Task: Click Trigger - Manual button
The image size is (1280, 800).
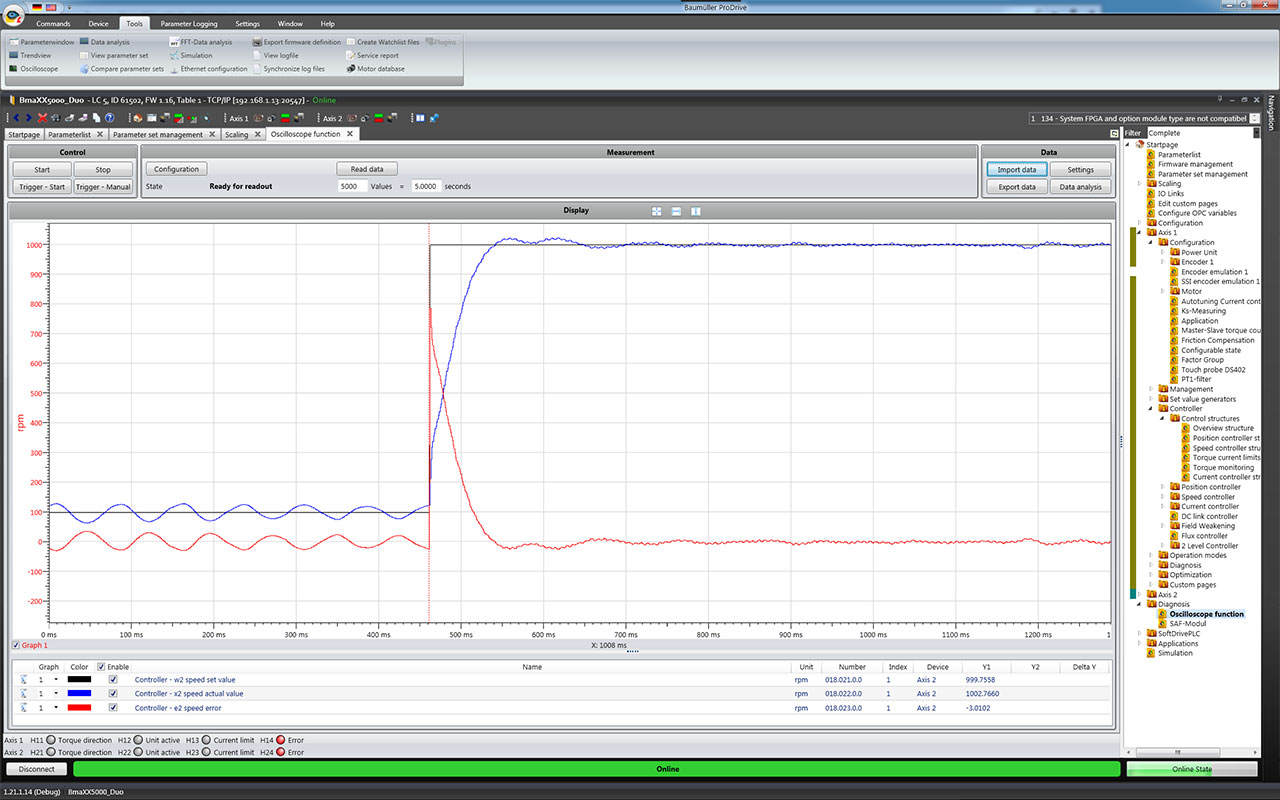Action: click(103, 186)
